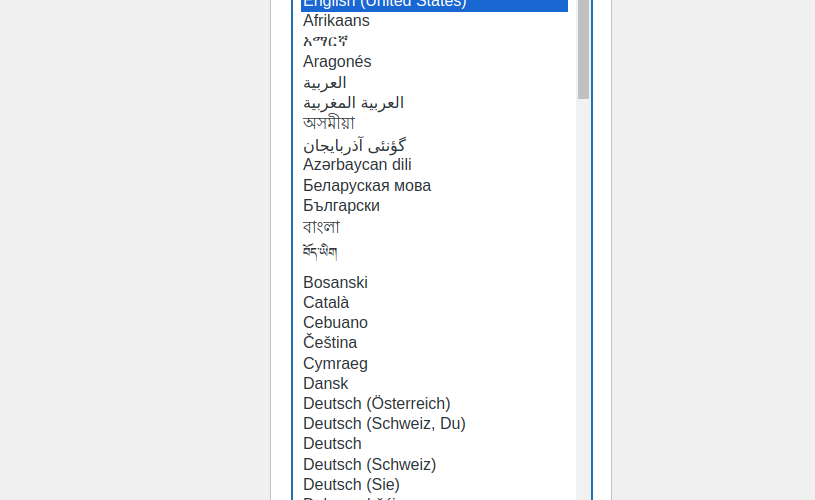Pick Deutsch (Österreich) language option
Screen dimensions: 815x500
click(376, 404)
